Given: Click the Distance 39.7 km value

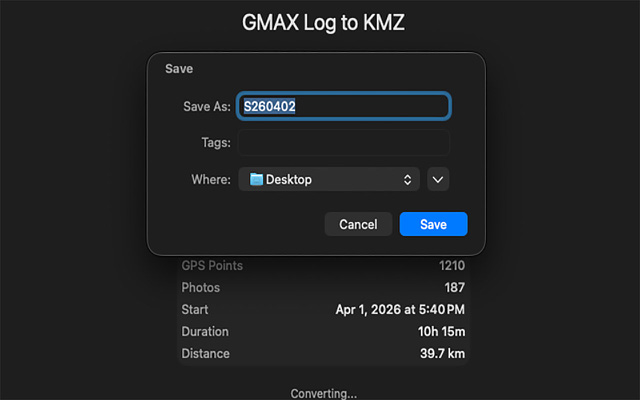Looking at the screenshot, I should [x=442, y=353].
